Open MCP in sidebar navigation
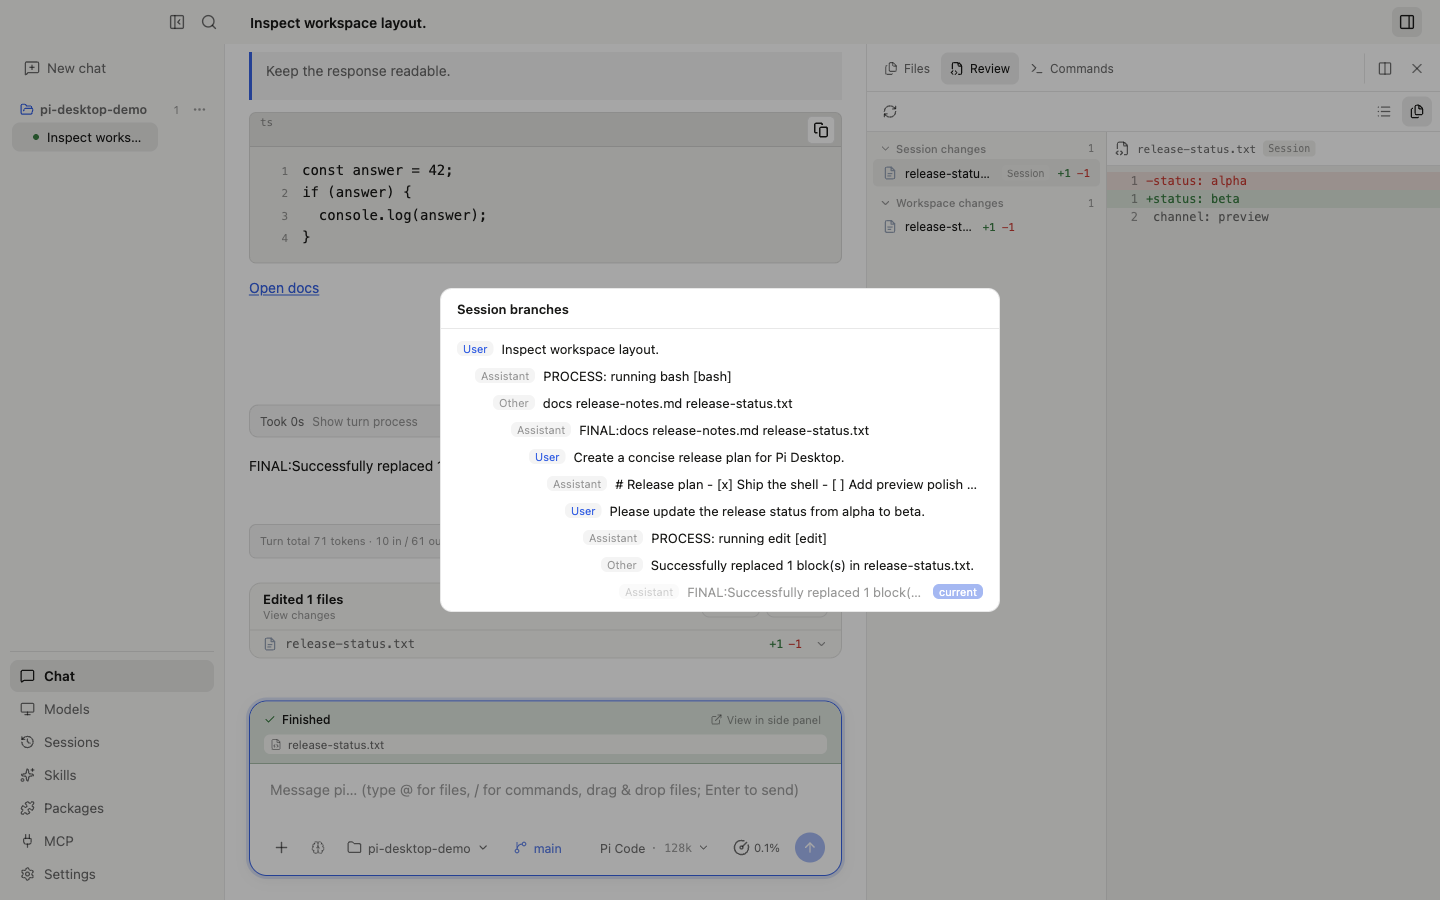1440x900 pixels. [x=112, y=841]
